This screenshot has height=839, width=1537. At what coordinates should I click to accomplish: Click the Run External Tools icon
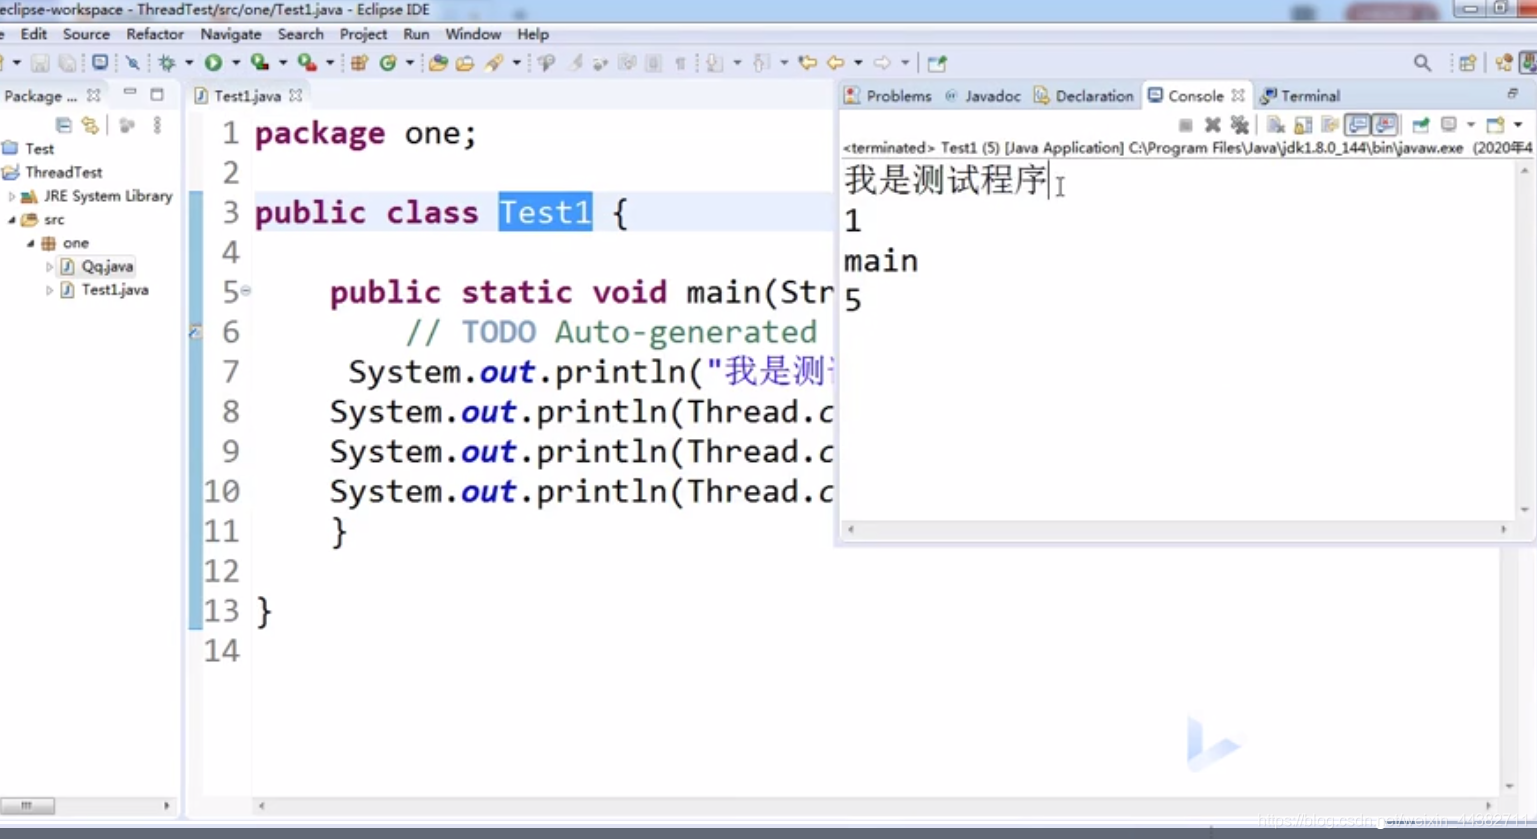coord(307,63)
